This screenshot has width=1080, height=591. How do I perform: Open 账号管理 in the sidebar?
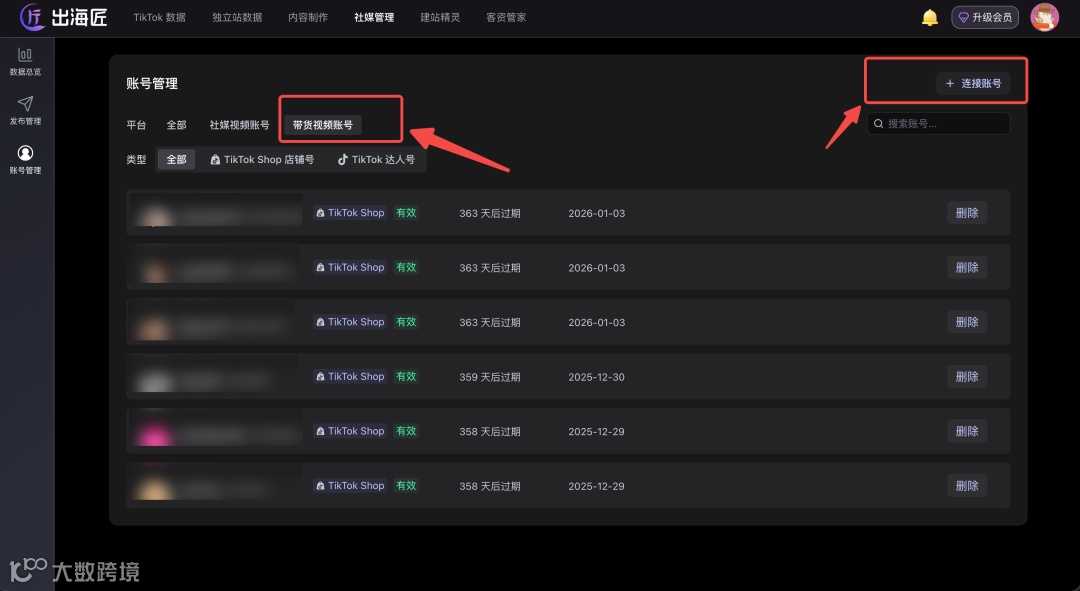pos(25,160)
